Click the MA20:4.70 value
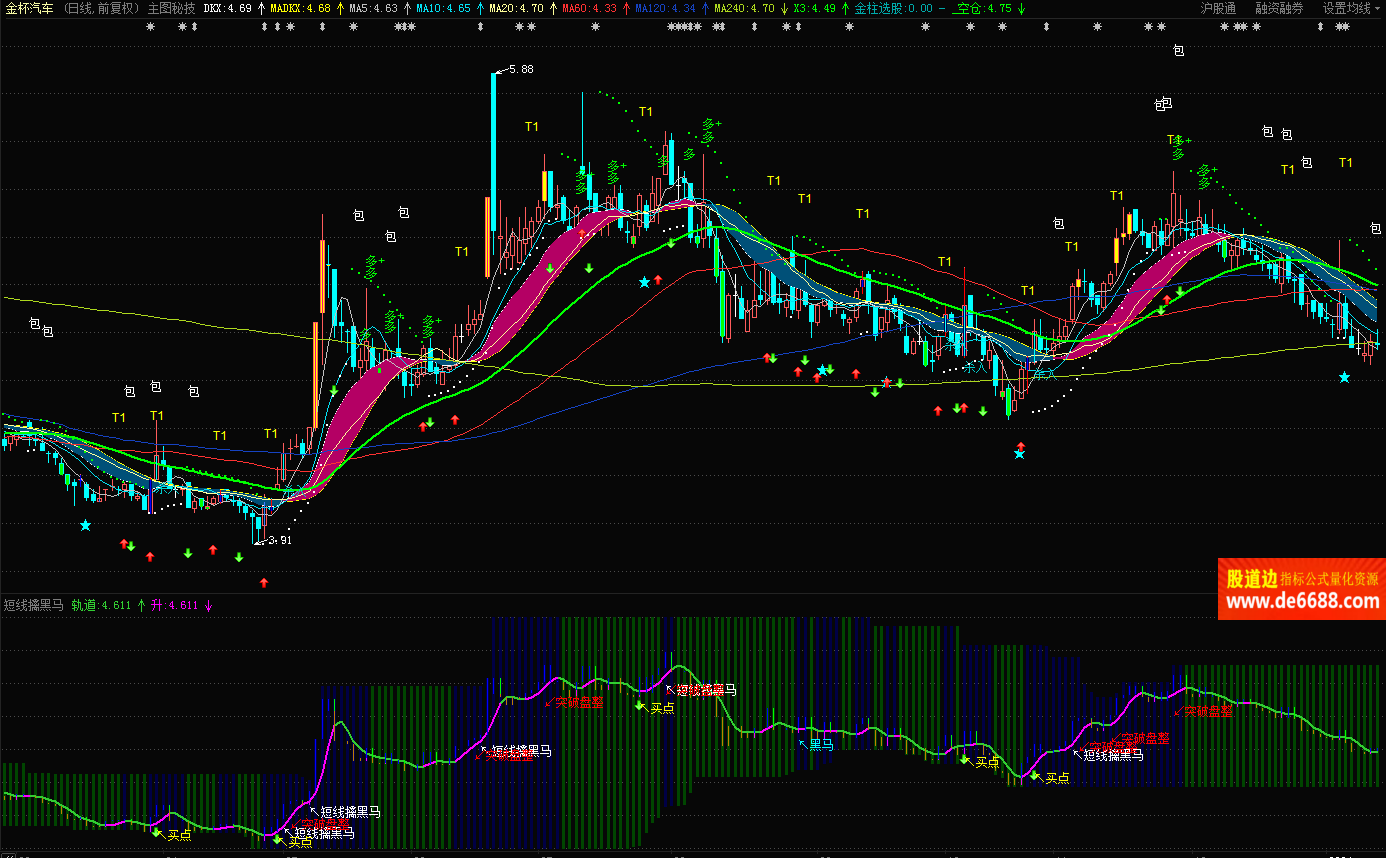 516,8
